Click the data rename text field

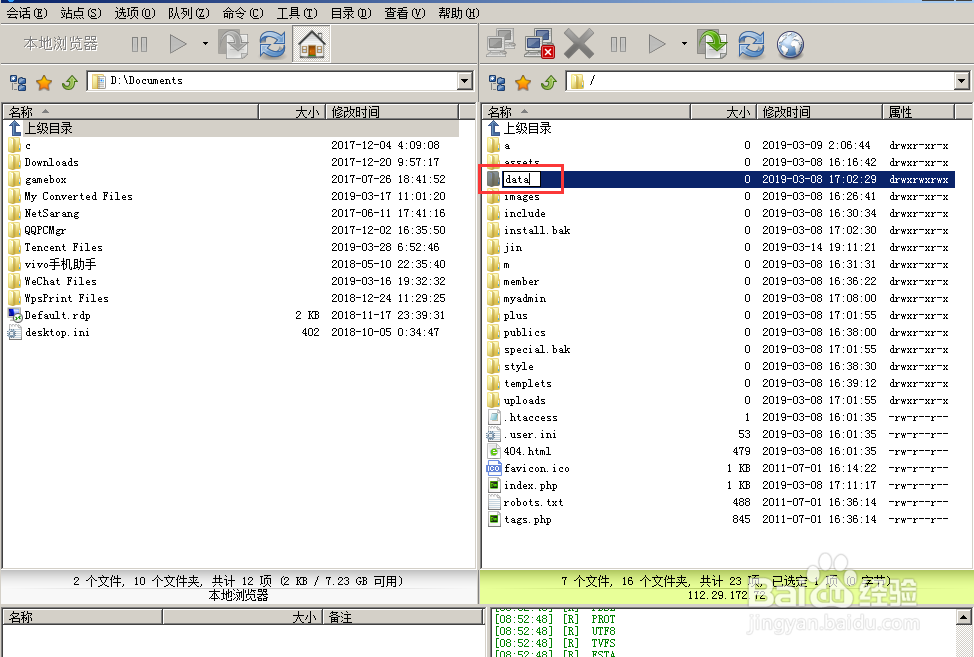coord(520,179)
